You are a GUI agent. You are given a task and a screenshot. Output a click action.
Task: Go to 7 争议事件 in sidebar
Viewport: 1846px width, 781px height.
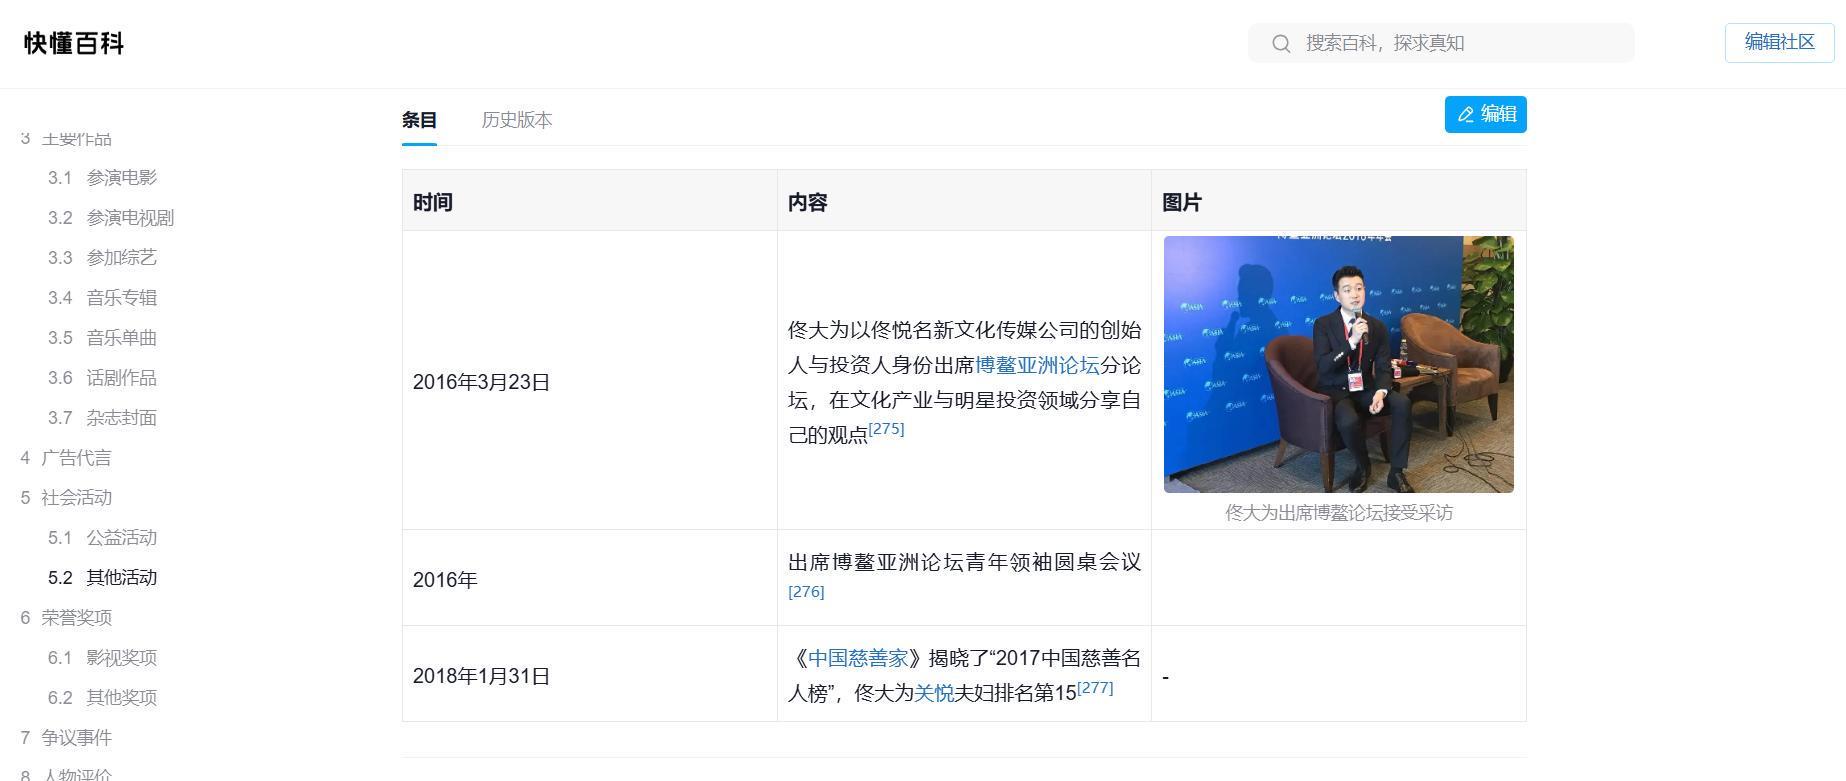point(76,738)
